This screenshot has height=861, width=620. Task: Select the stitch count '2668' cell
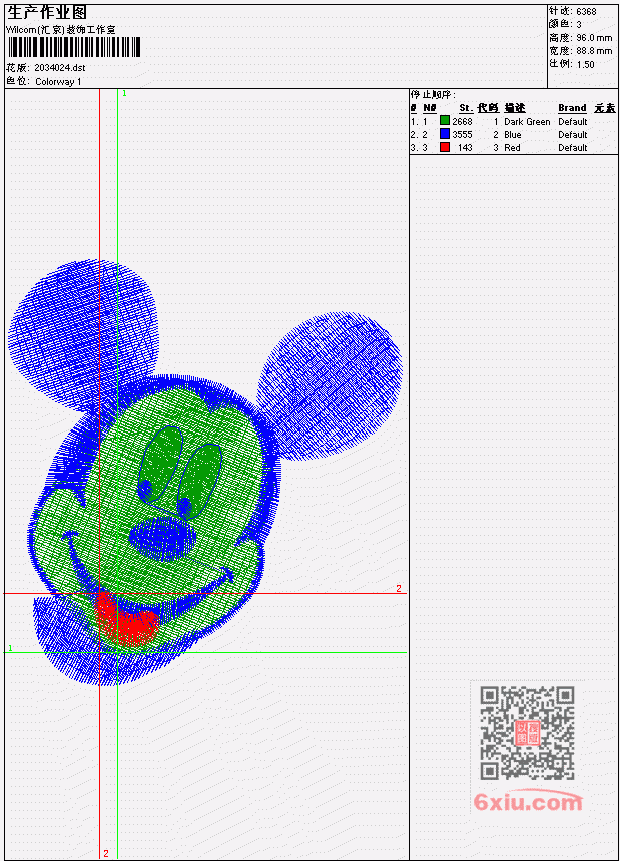click(x=462, y=121)
